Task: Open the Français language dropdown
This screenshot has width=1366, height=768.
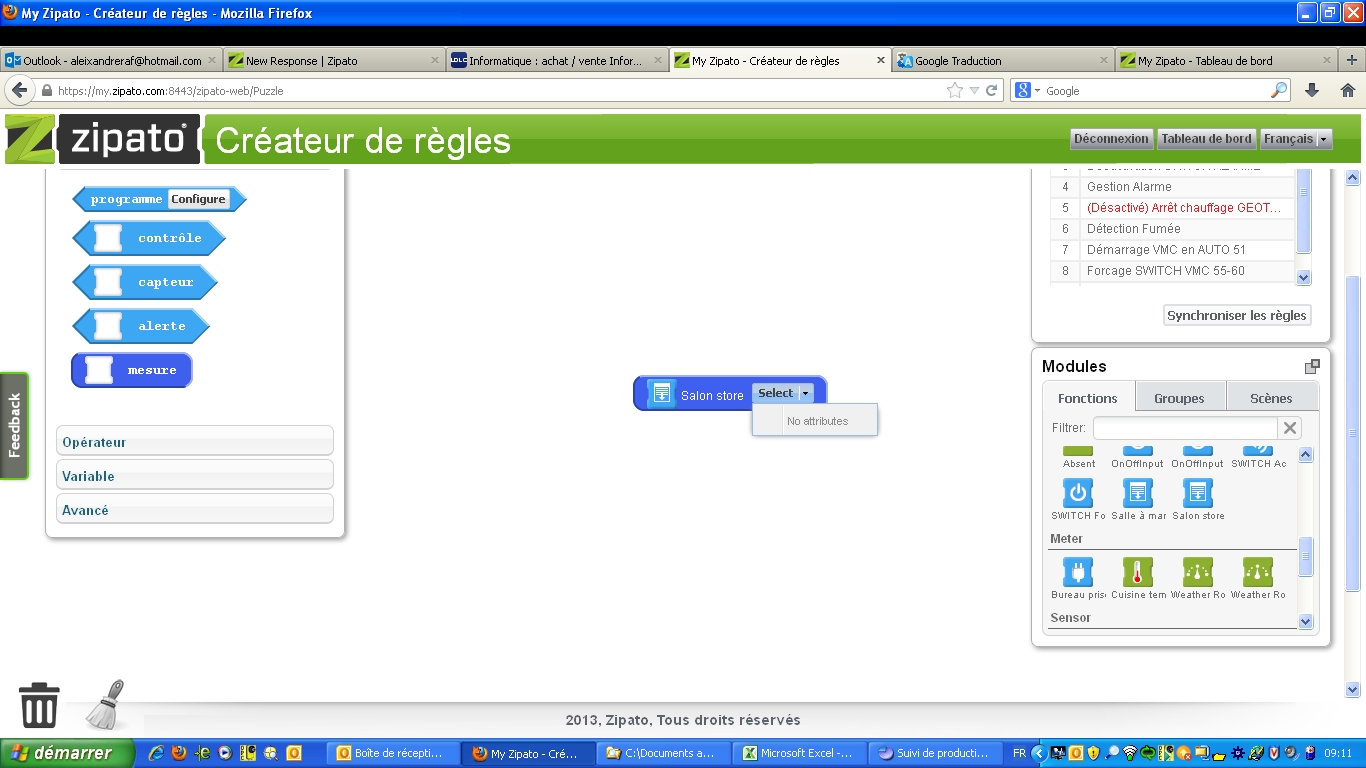Action: (1295, 139)
